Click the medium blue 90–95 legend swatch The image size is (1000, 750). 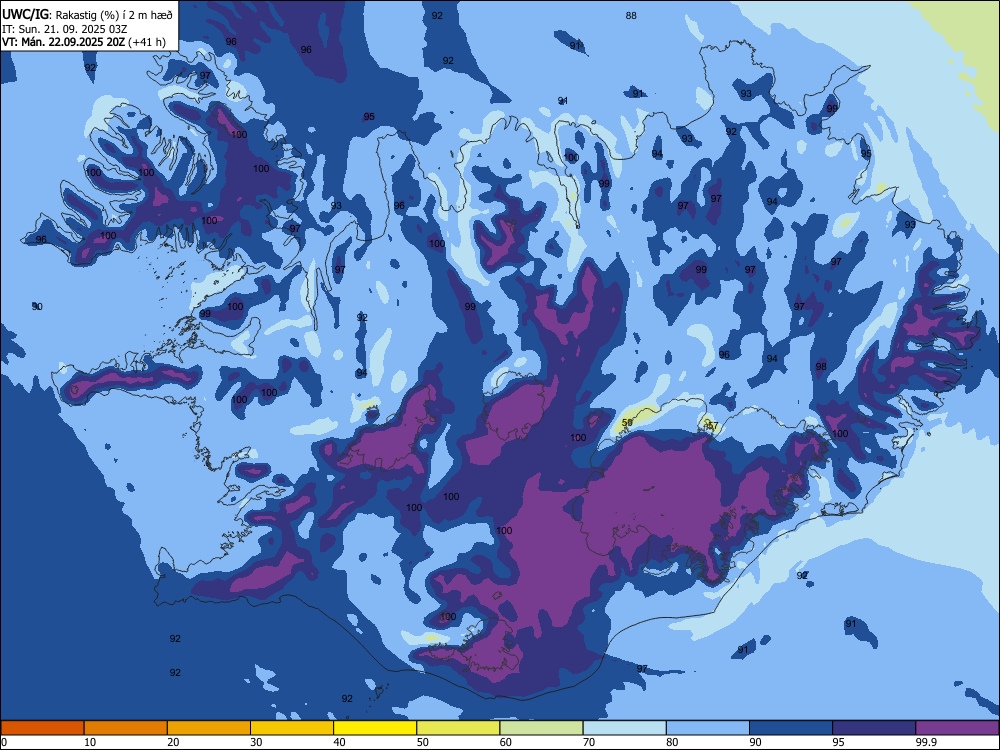click(x=791, y=728)
